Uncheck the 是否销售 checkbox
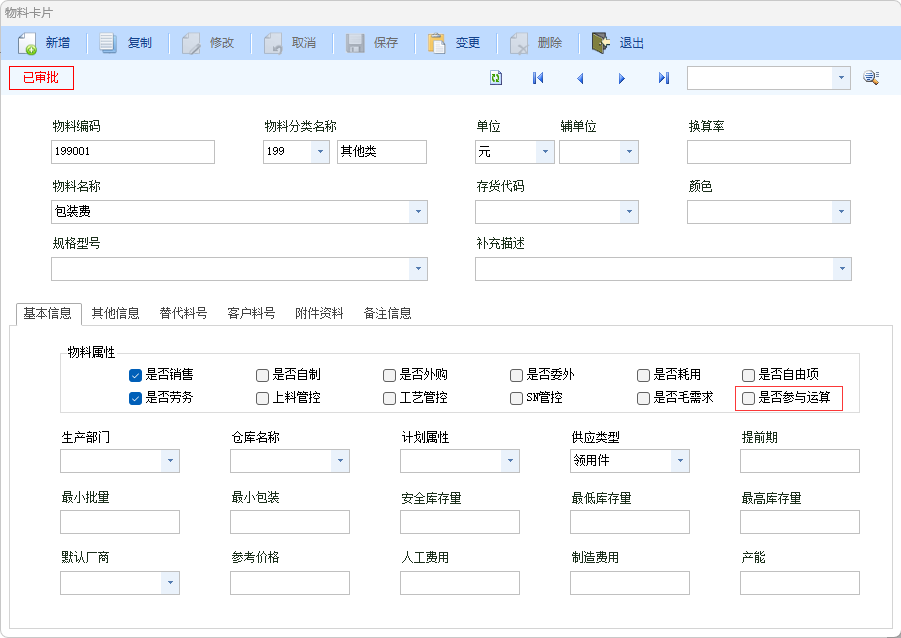 135,375
